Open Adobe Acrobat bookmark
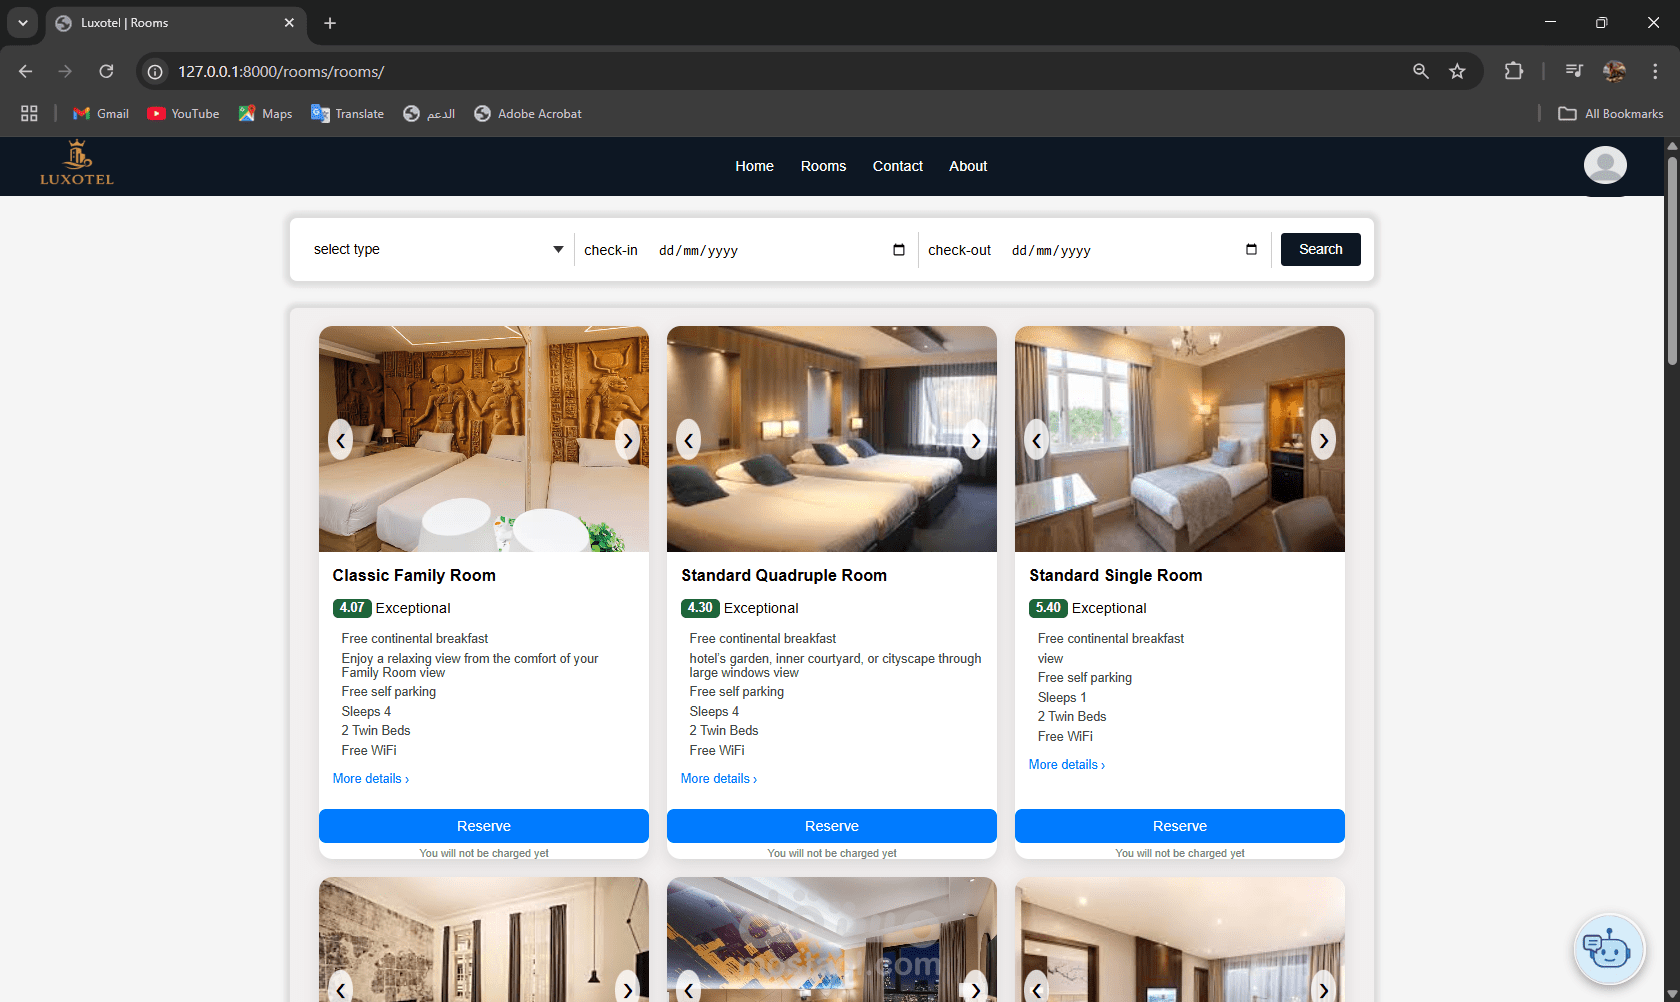Screen dimensions: 1680x1002 (528, 114)
